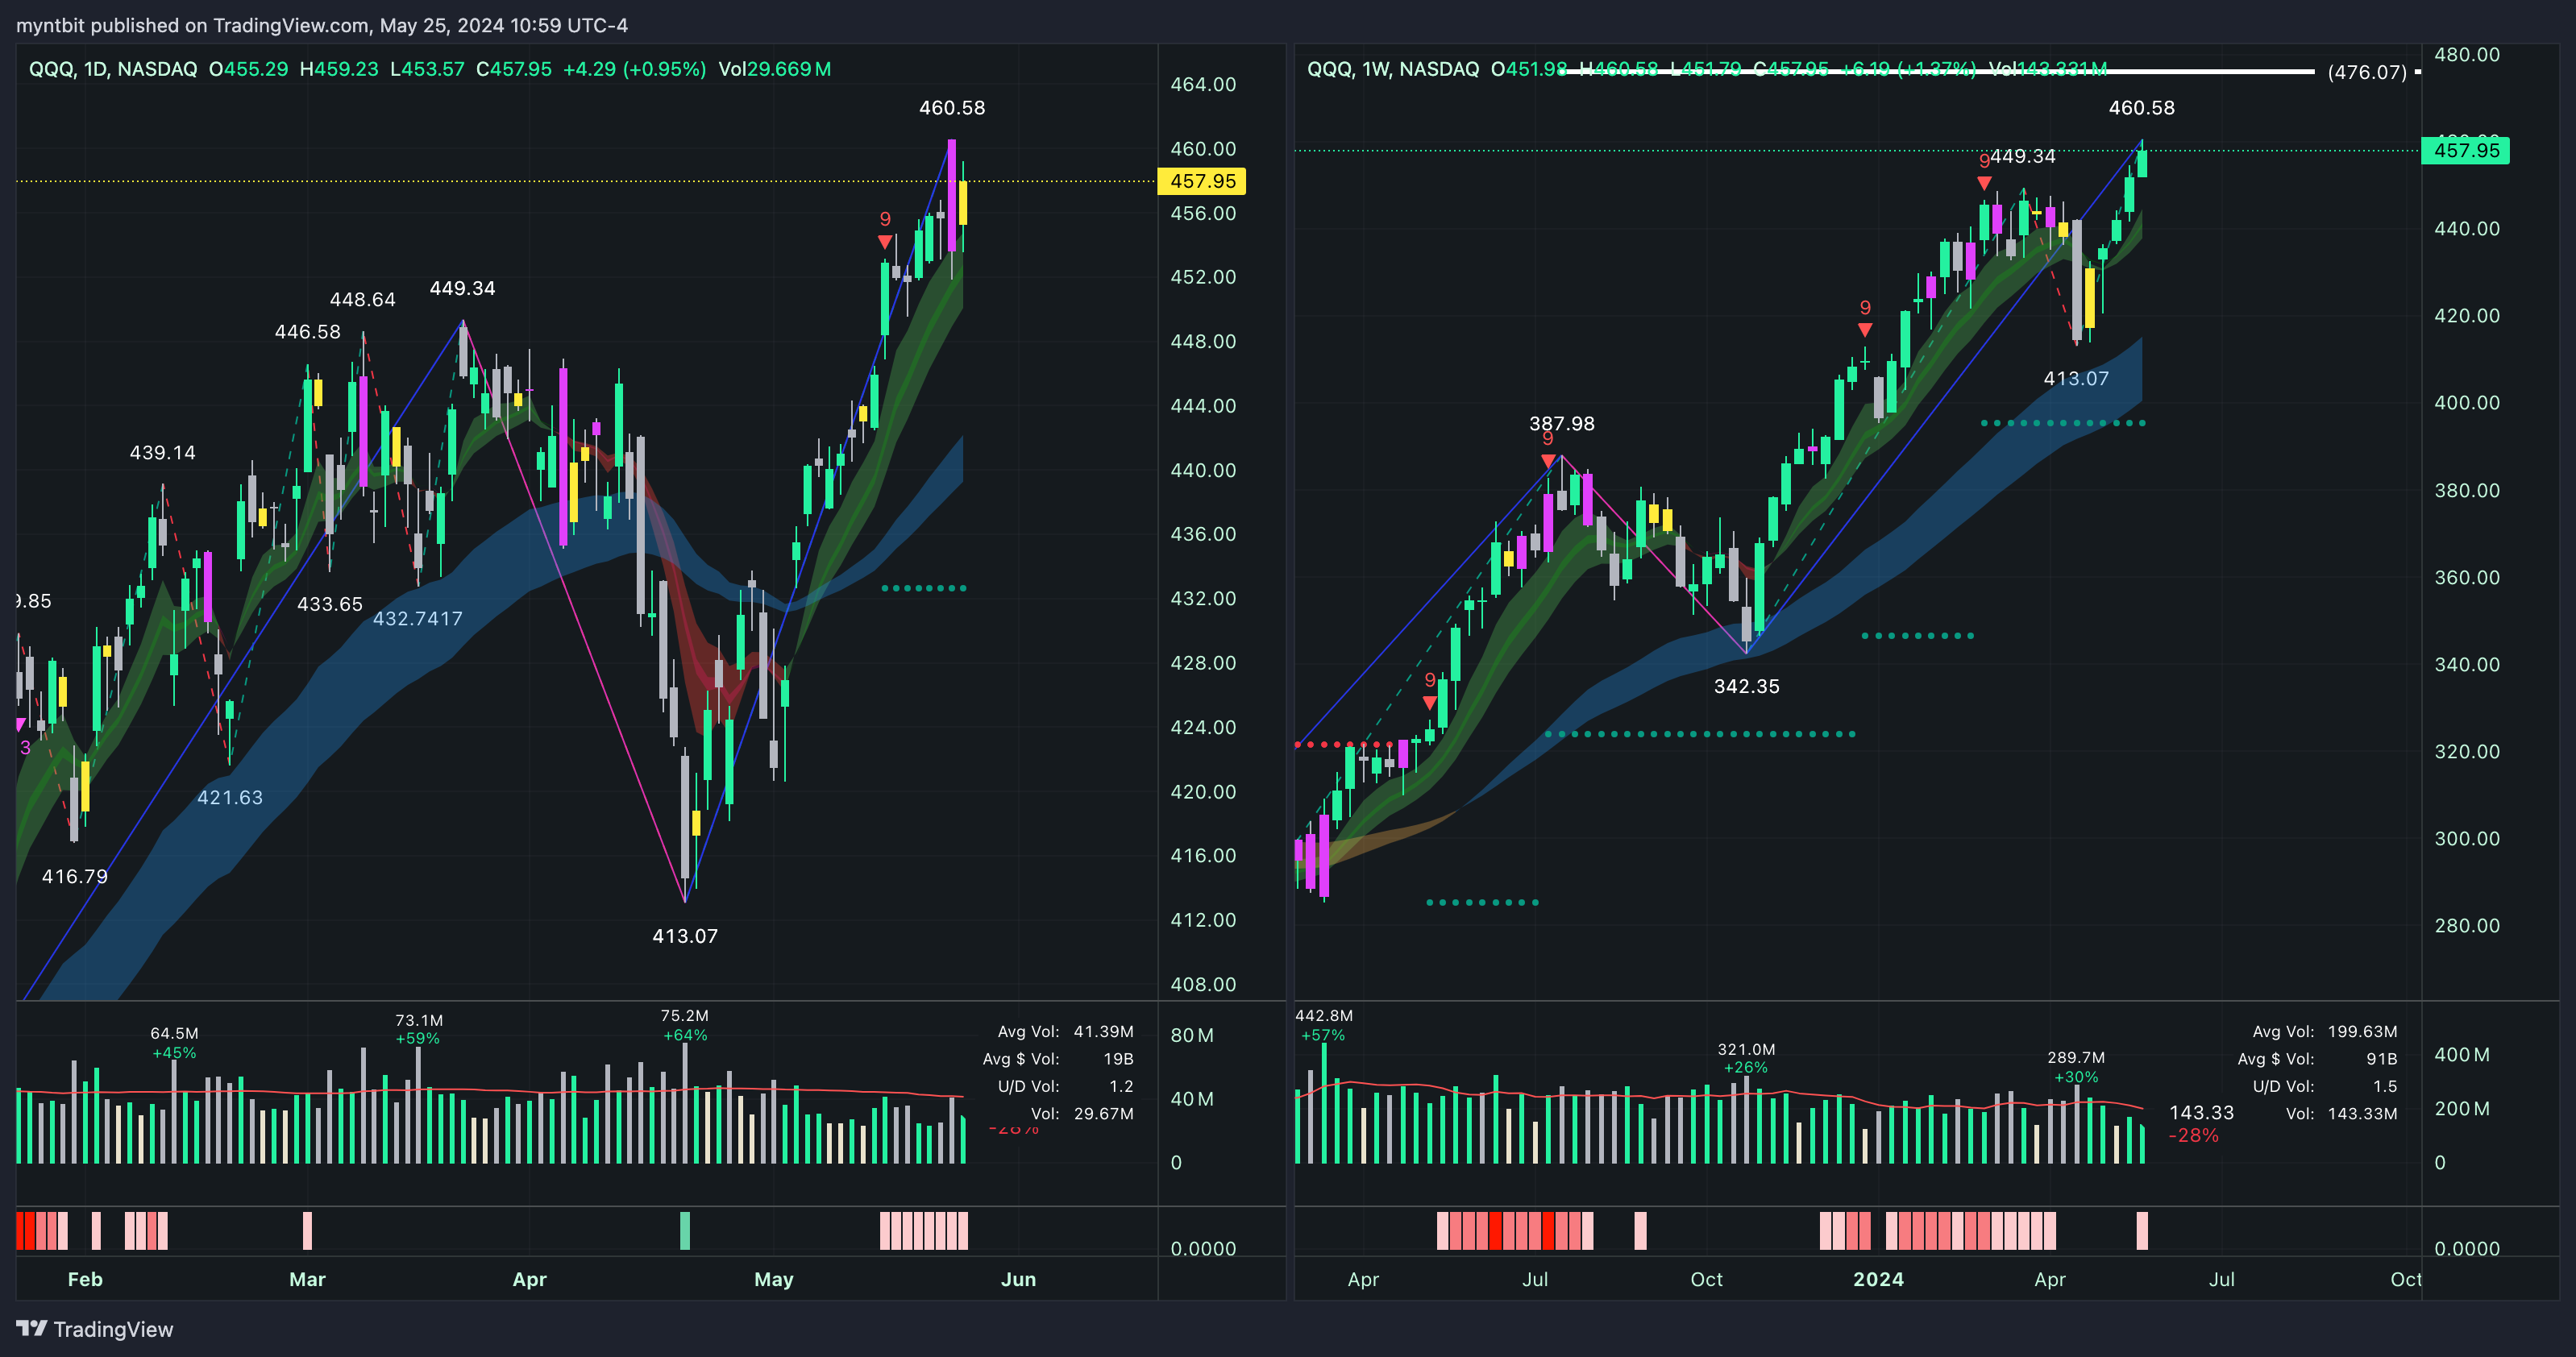
Task: Click the 75.2M +64% volume spike label
Action: click(685, 1025)
